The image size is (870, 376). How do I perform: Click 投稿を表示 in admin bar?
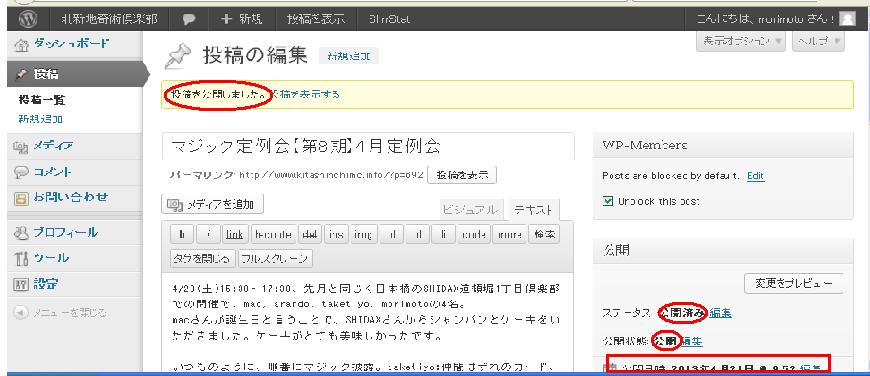click(x=316, y=19)
